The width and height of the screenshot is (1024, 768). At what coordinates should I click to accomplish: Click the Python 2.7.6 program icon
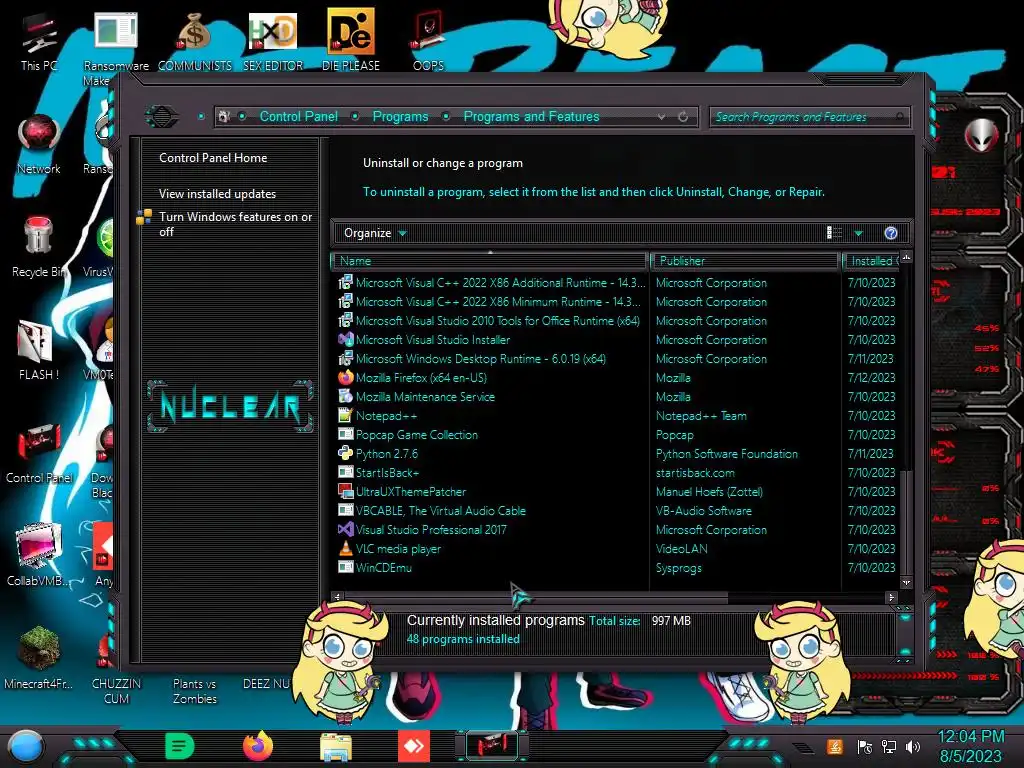(x=345, y=453)
